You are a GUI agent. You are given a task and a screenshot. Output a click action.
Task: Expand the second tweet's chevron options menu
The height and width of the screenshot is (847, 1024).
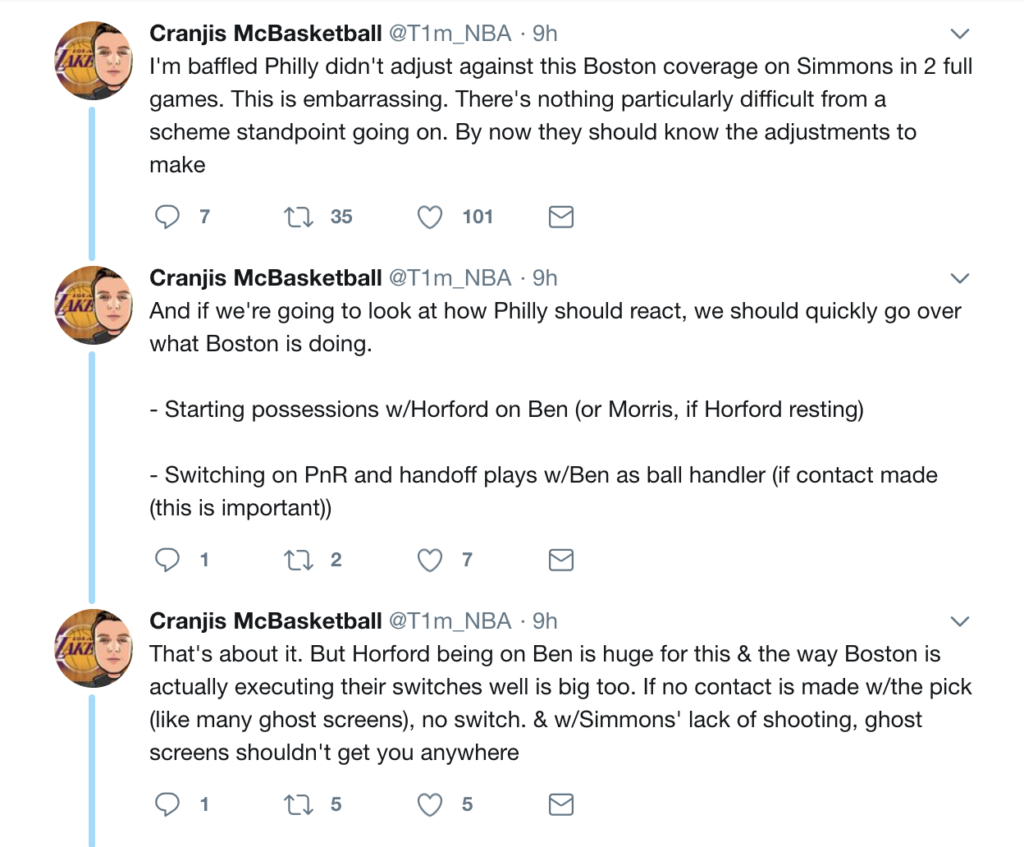[959, 278]
